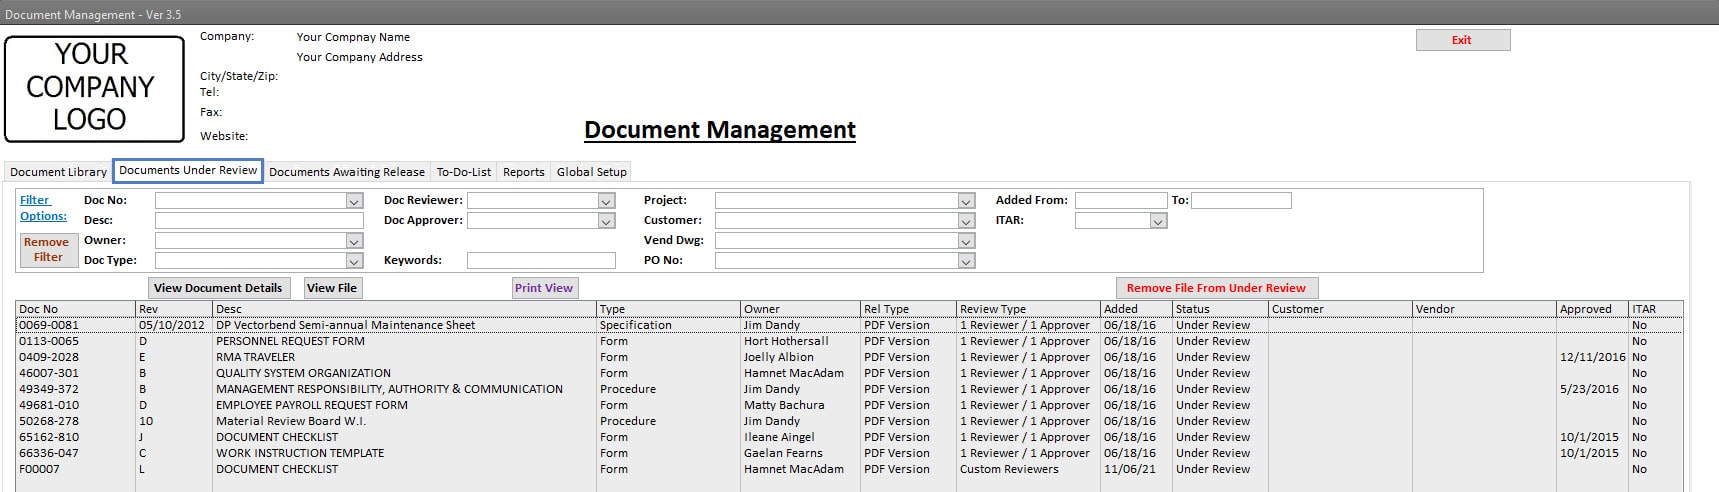
Task: Open the Doc Type dropdown list
Action: (354, 261)
